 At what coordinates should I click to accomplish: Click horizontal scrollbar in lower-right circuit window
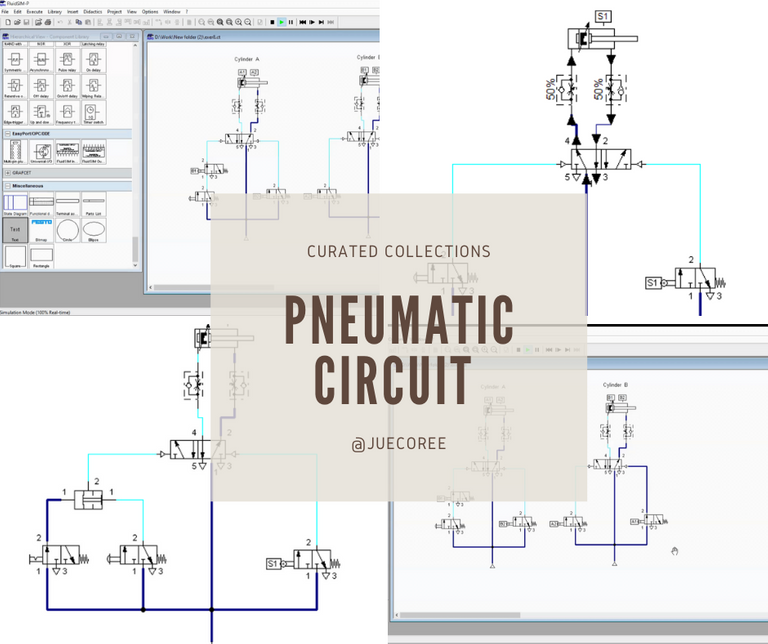coord(460,615)
